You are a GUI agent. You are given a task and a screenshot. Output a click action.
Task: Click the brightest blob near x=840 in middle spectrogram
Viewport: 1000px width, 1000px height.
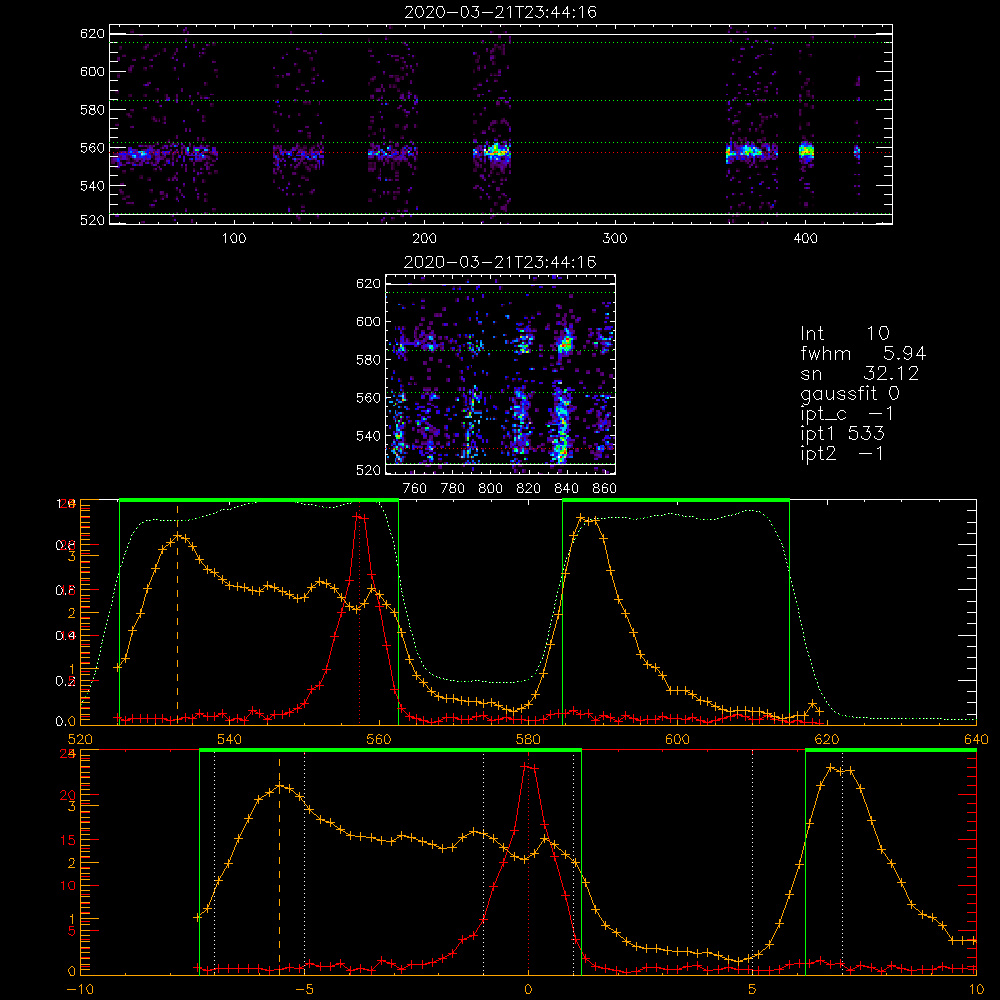[564, 345]
